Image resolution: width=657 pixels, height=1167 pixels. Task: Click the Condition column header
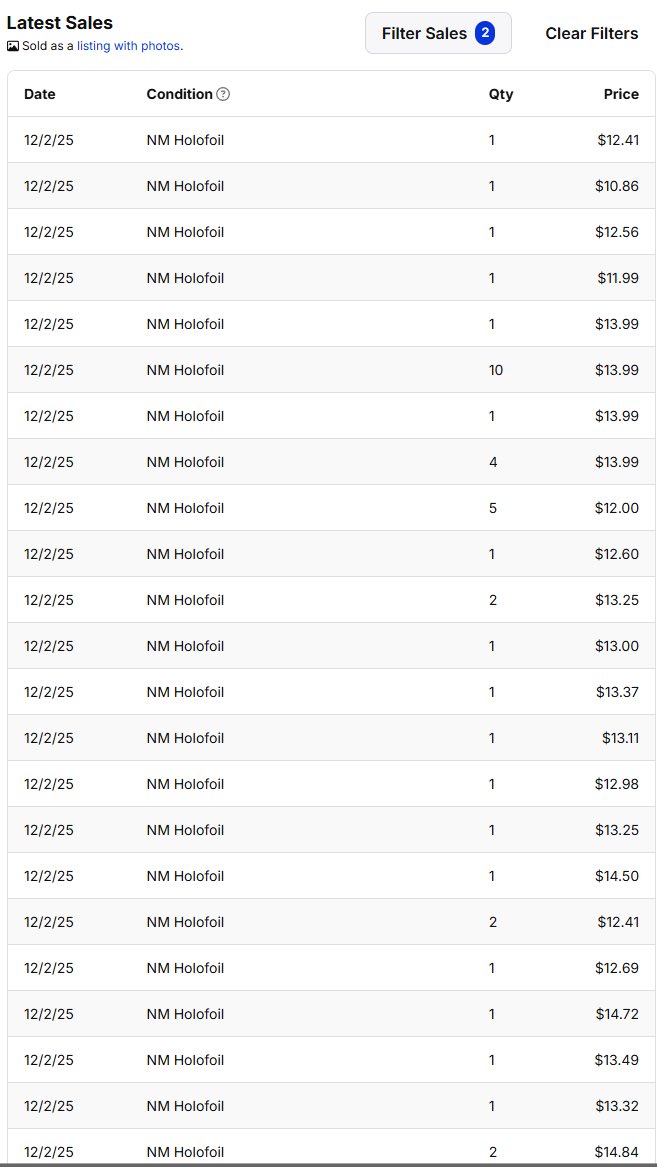click(x=179, y=95)
